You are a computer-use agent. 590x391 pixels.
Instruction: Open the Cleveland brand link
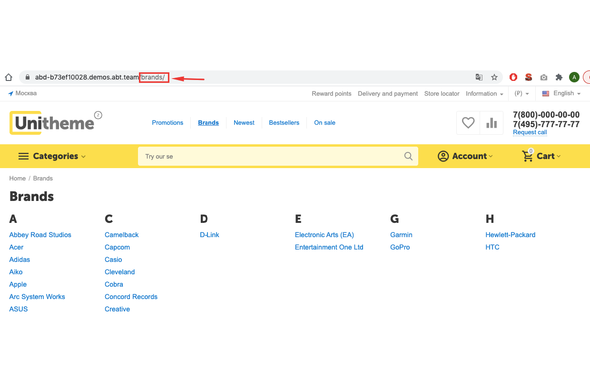(120, 272)
